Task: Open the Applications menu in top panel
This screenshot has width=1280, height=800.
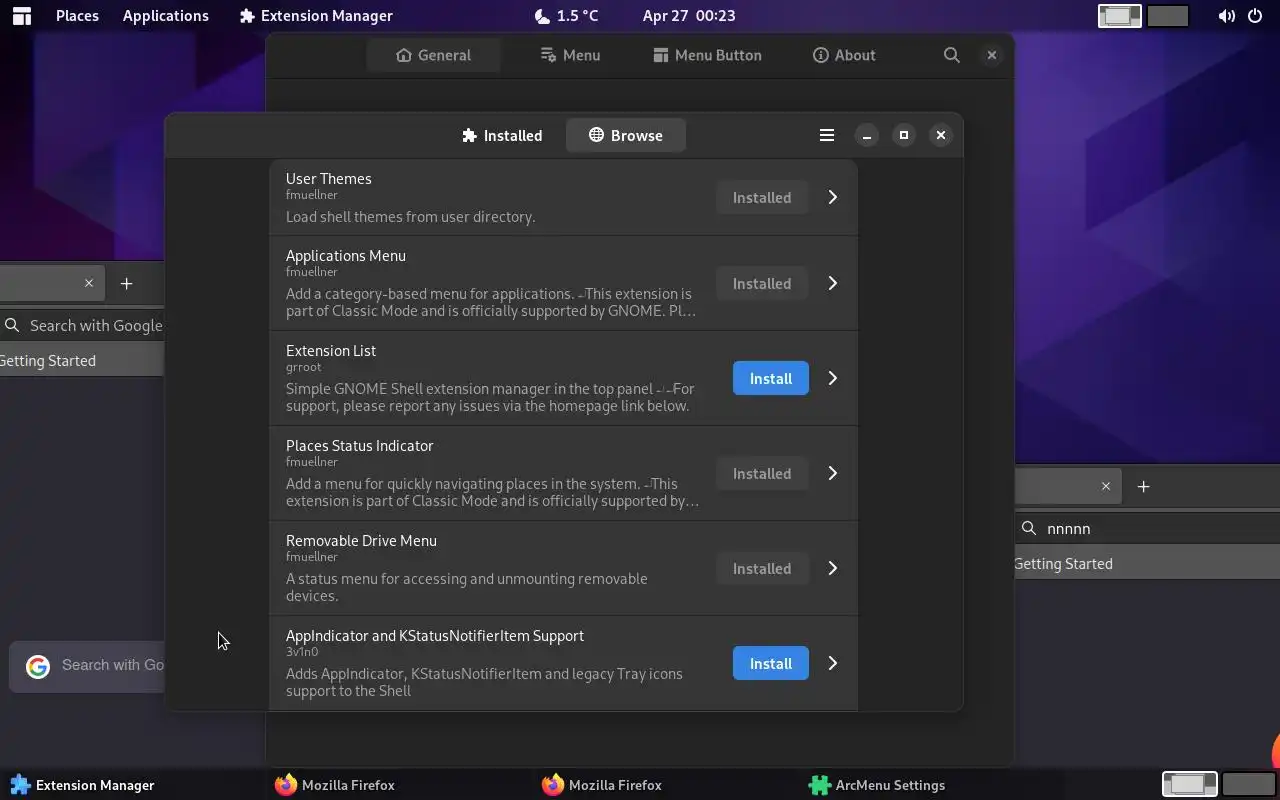Action: click(166, 15)
